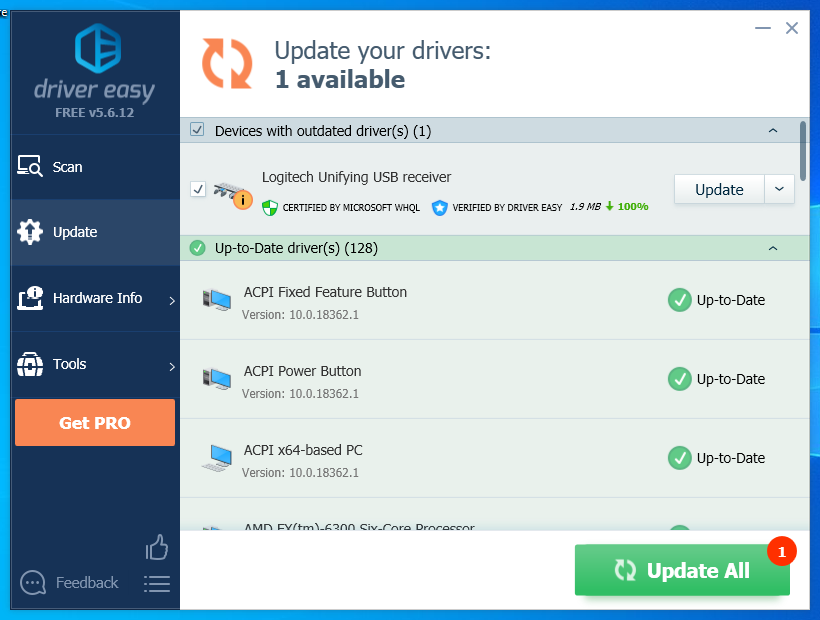Click the Scan sidebar icon
Viewport: 820px width, 620px height.
(30, 166)
